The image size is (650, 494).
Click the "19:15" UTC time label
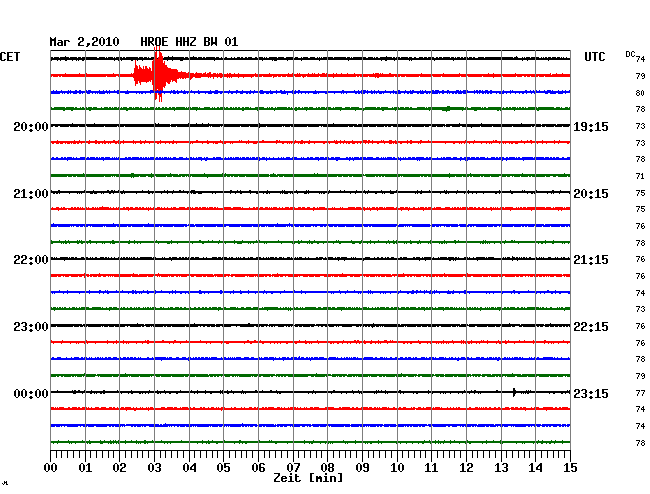coord(591,126)
